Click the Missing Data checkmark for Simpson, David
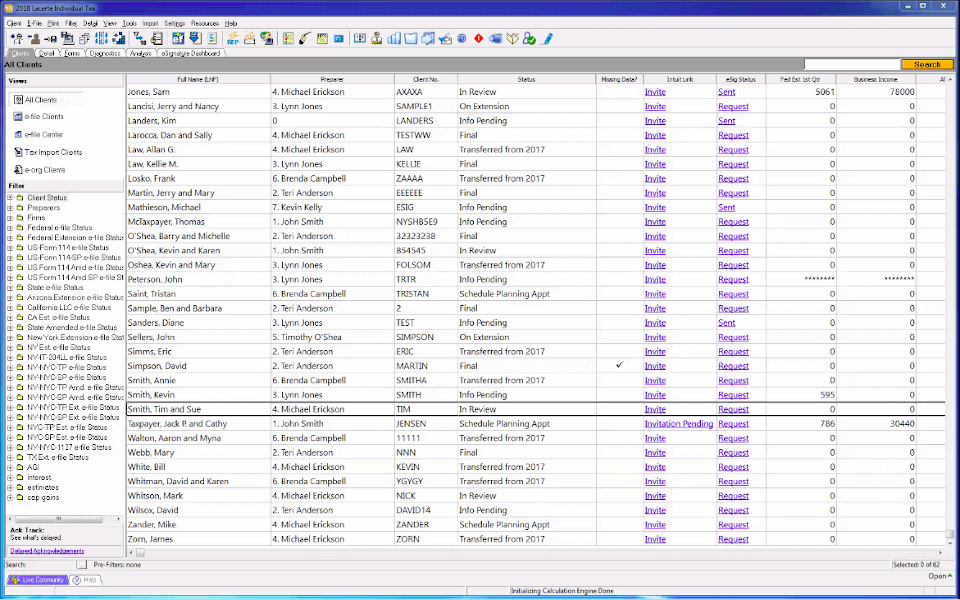The image size is (960, 600). tap(620, 365)
